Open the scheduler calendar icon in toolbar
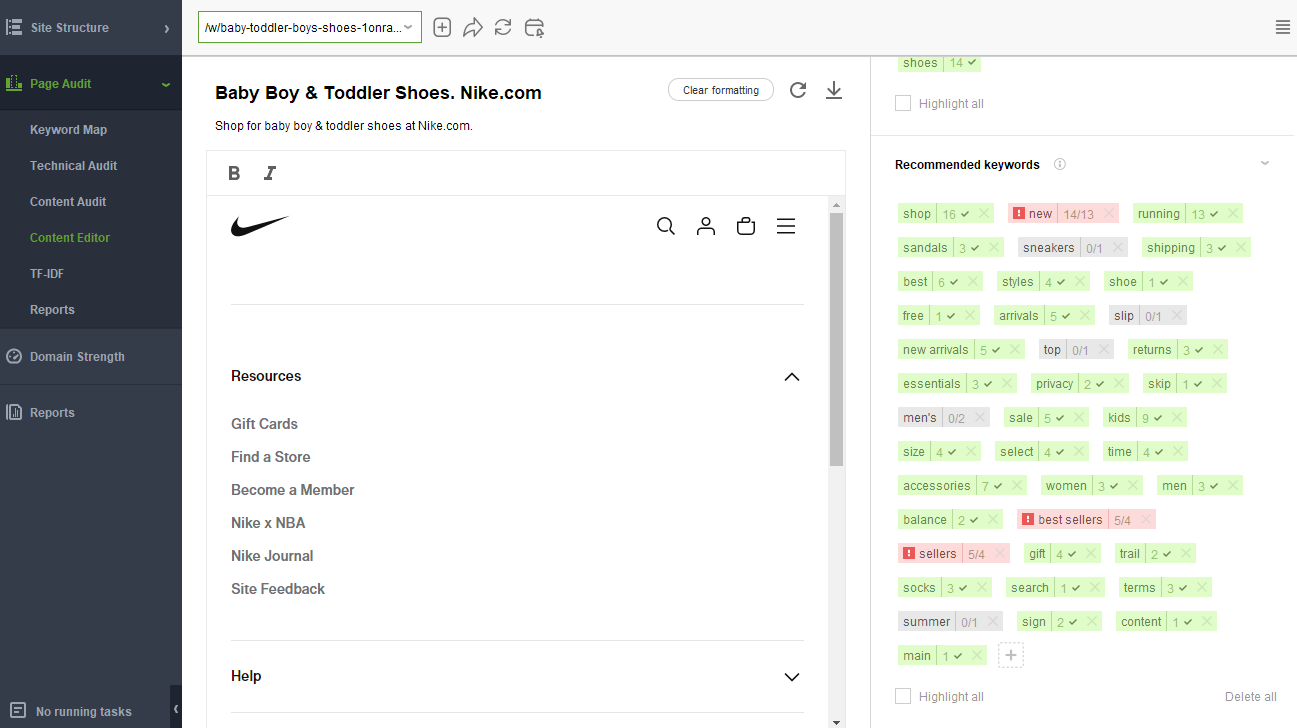 click(x=535, y=27)
